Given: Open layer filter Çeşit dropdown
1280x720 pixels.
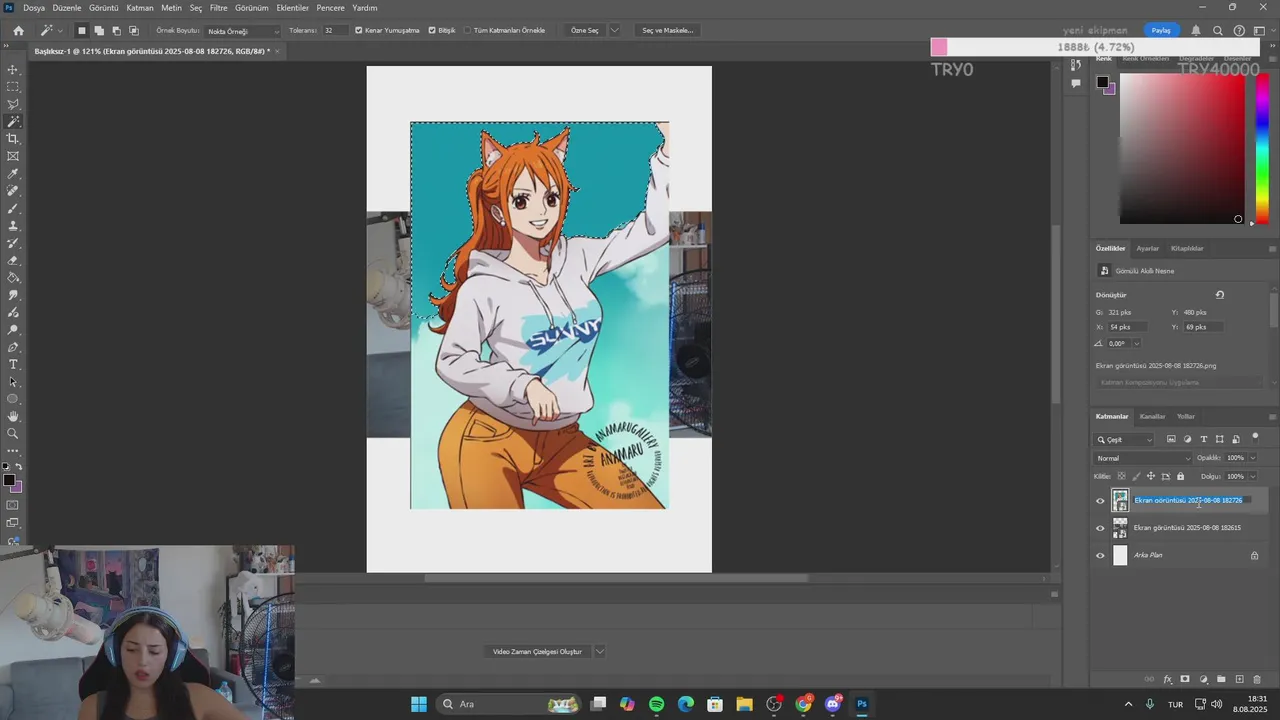Looking at the screenshot, I should pyautogui.click(x=1125, y=439).
